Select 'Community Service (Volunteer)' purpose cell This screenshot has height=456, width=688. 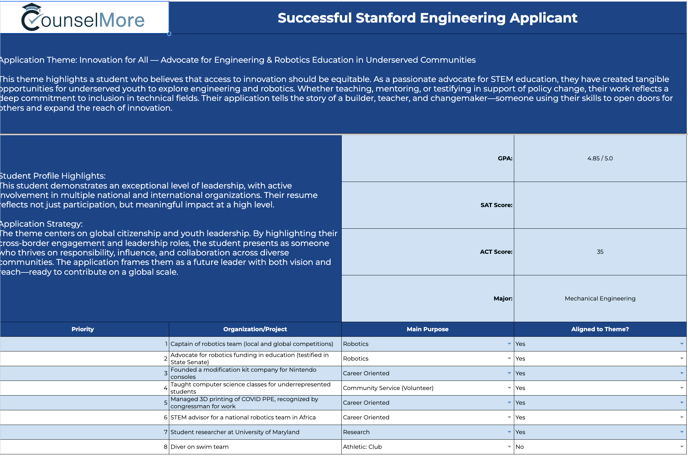pyautogui.click(x=427, y=388)
